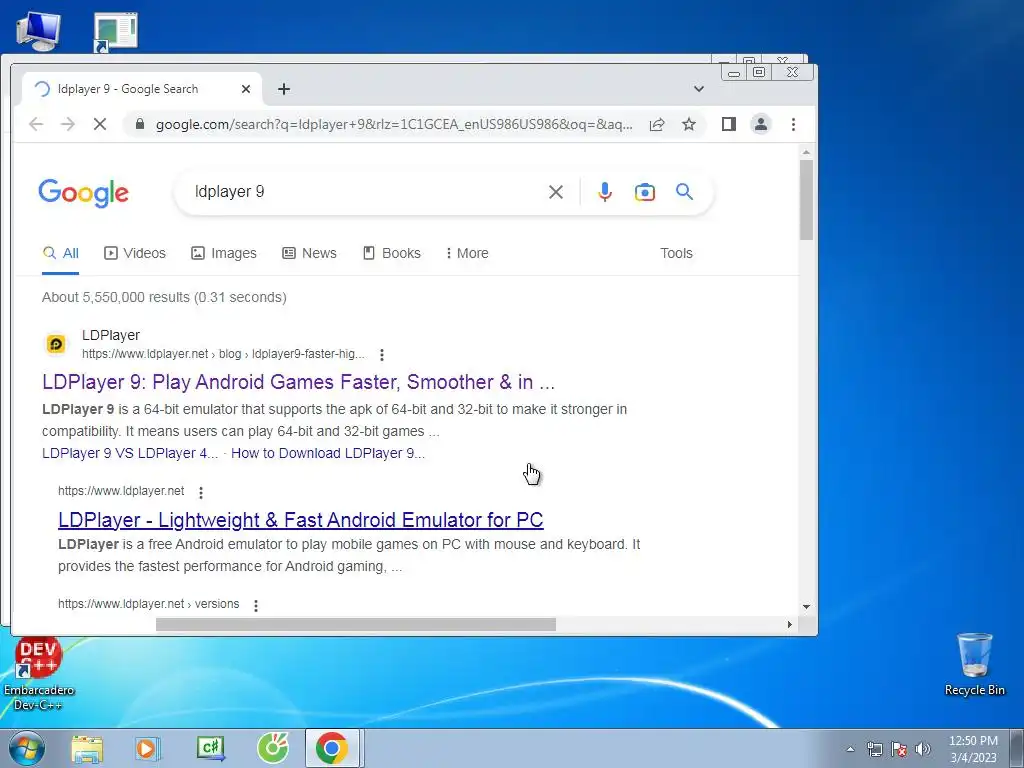Viewport: 1024px width, 768px height.
Task: Switch to Books results tab
Action: (392, 253)
